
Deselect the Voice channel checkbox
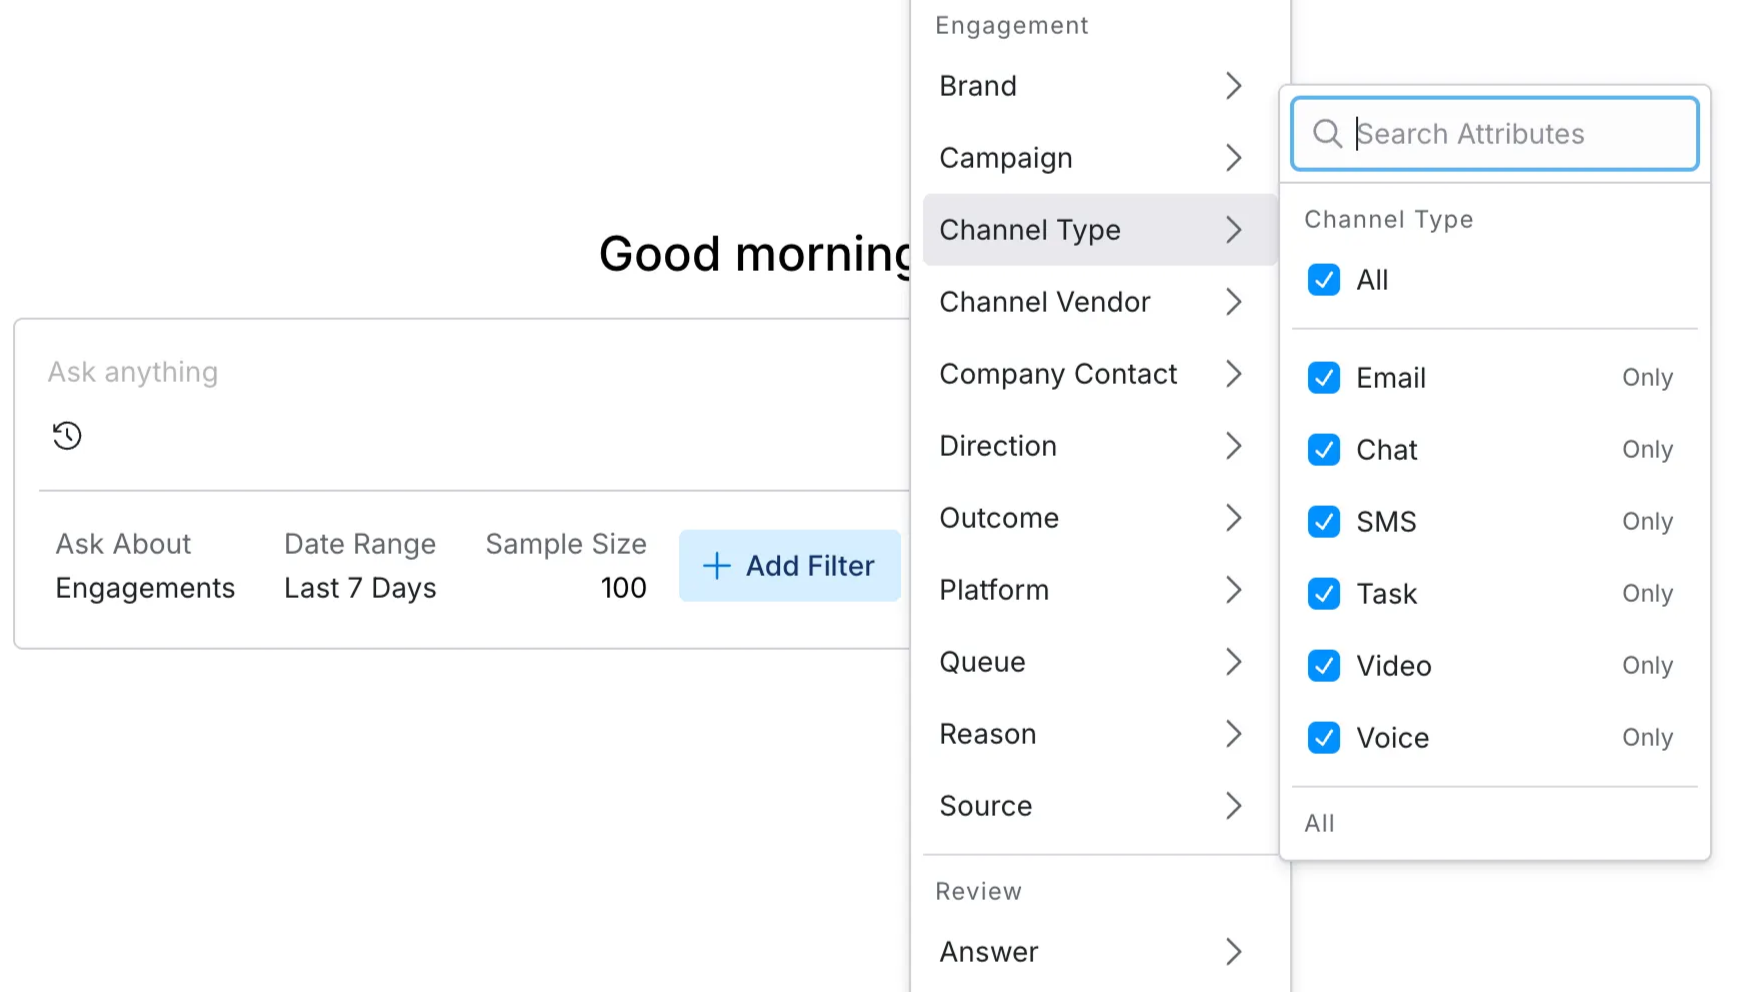click(1324, 738)
